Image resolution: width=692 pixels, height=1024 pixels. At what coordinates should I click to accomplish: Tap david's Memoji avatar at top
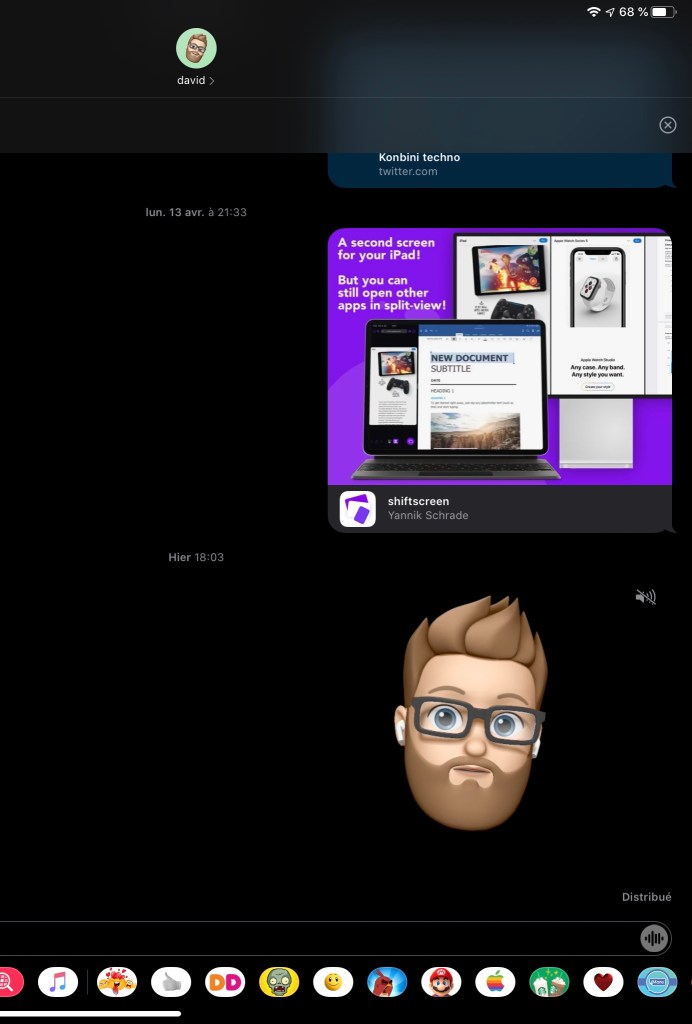coord(196,48)
